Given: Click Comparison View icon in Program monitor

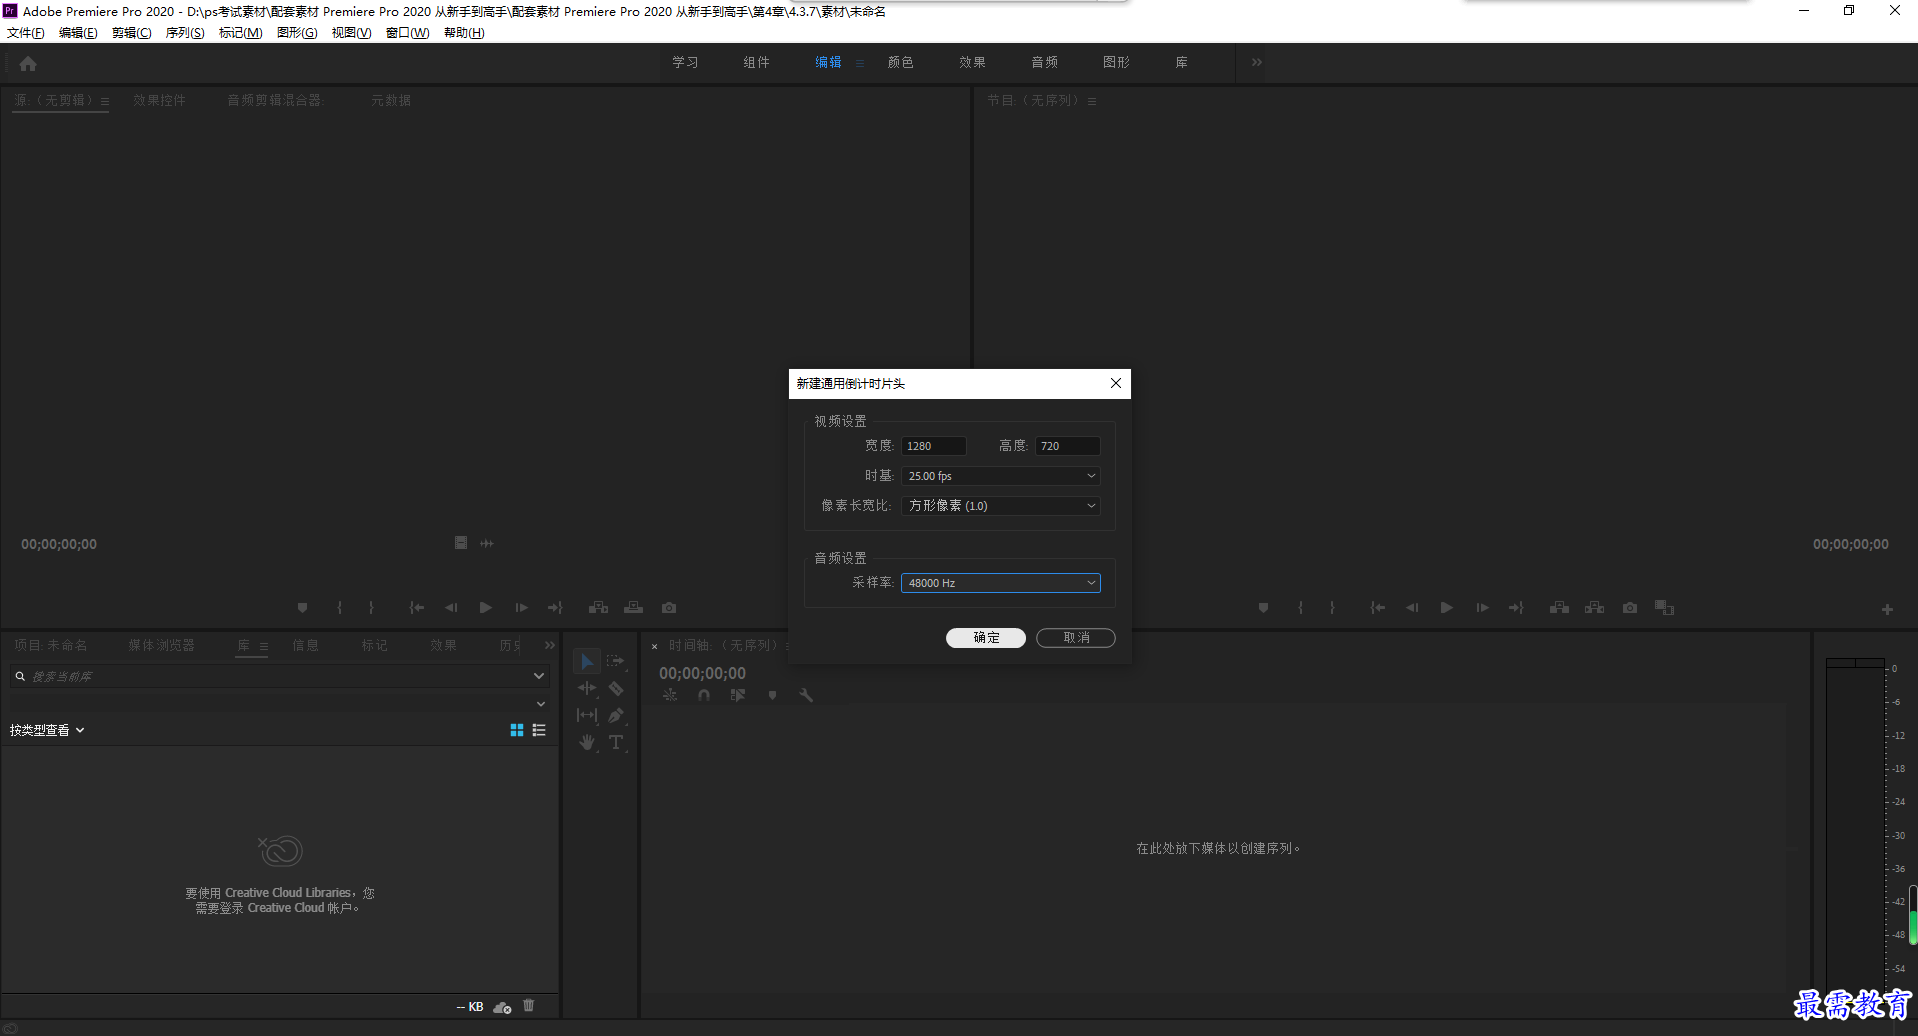Looking at the screenshot, I should pyautogui.click(x=1665, y=607).
